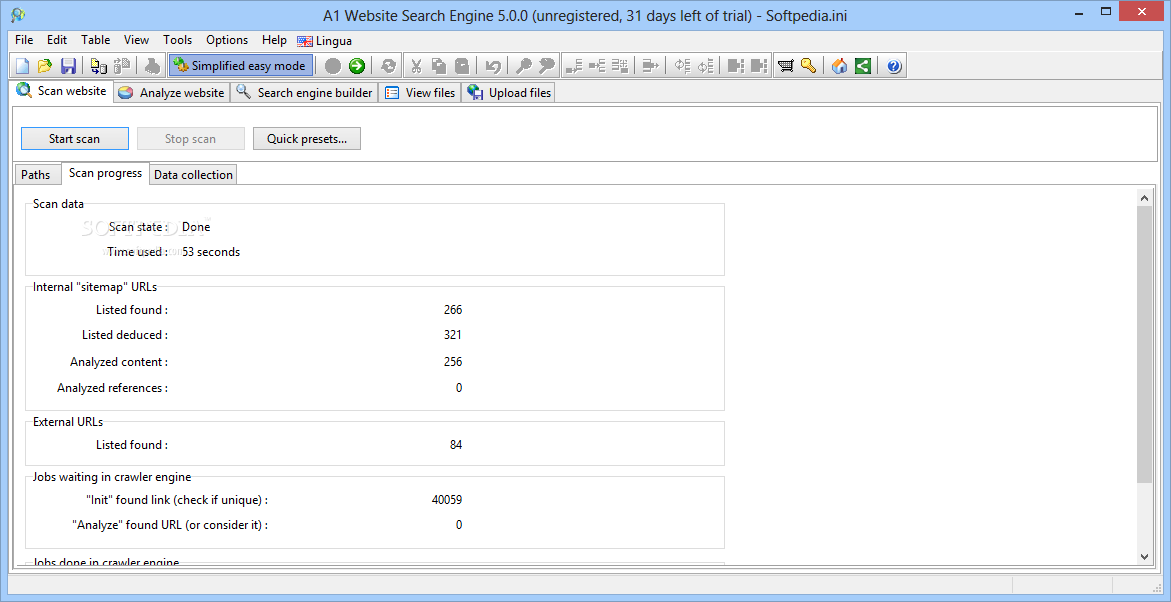Click the copy icon next to scissors
The width and height of the screenshot is (1171, 602).
click(x=439, y=66)
